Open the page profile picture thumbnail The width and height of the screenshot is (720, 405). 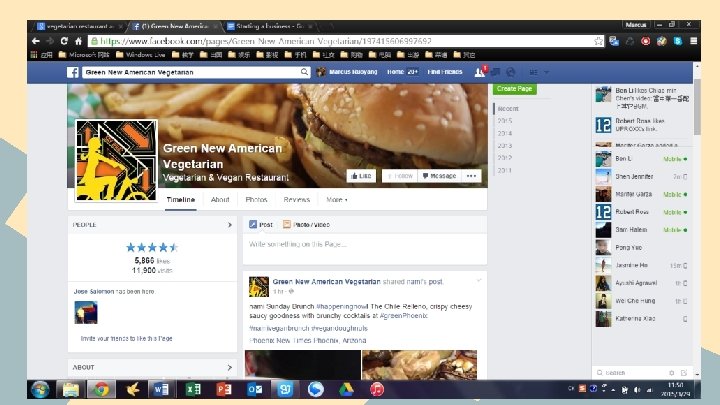(116, 160)
